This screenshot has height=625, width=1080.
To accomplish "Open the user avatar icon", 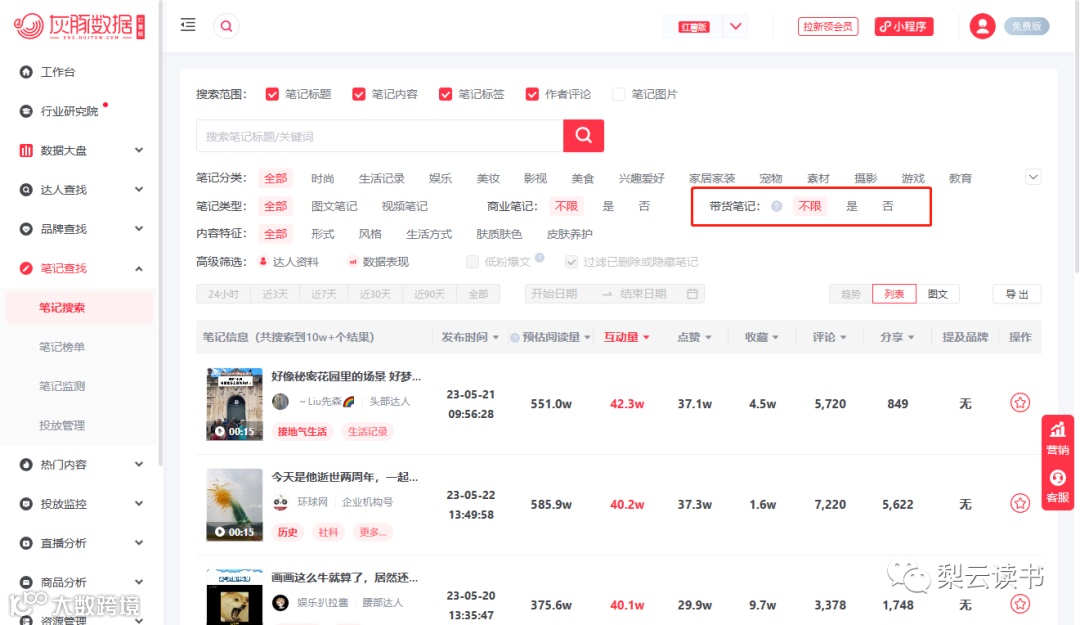I will click(x=982, y=26).
